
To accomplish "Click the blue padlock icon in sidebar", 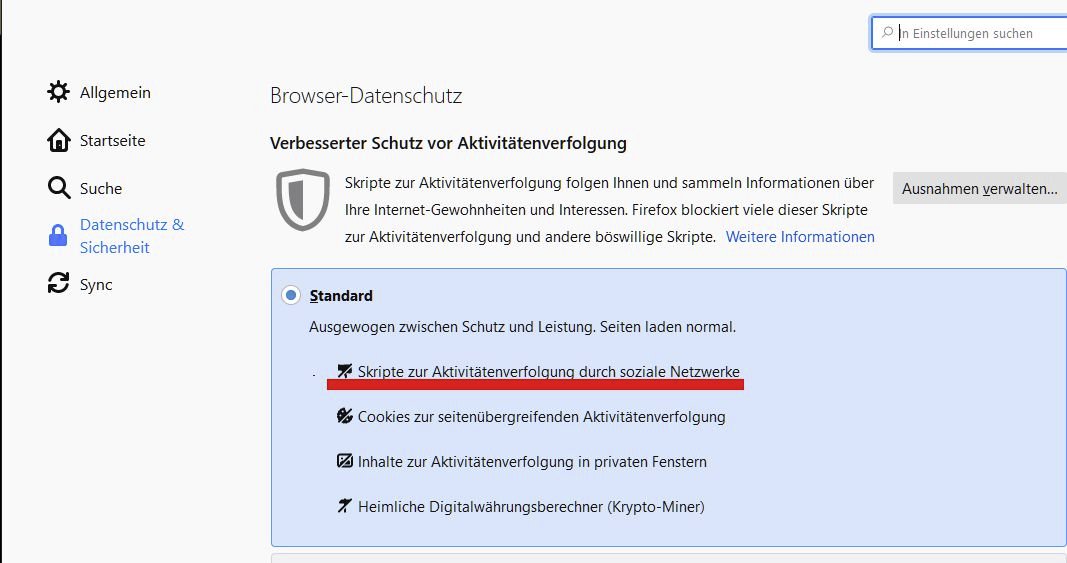I will 58,236.
